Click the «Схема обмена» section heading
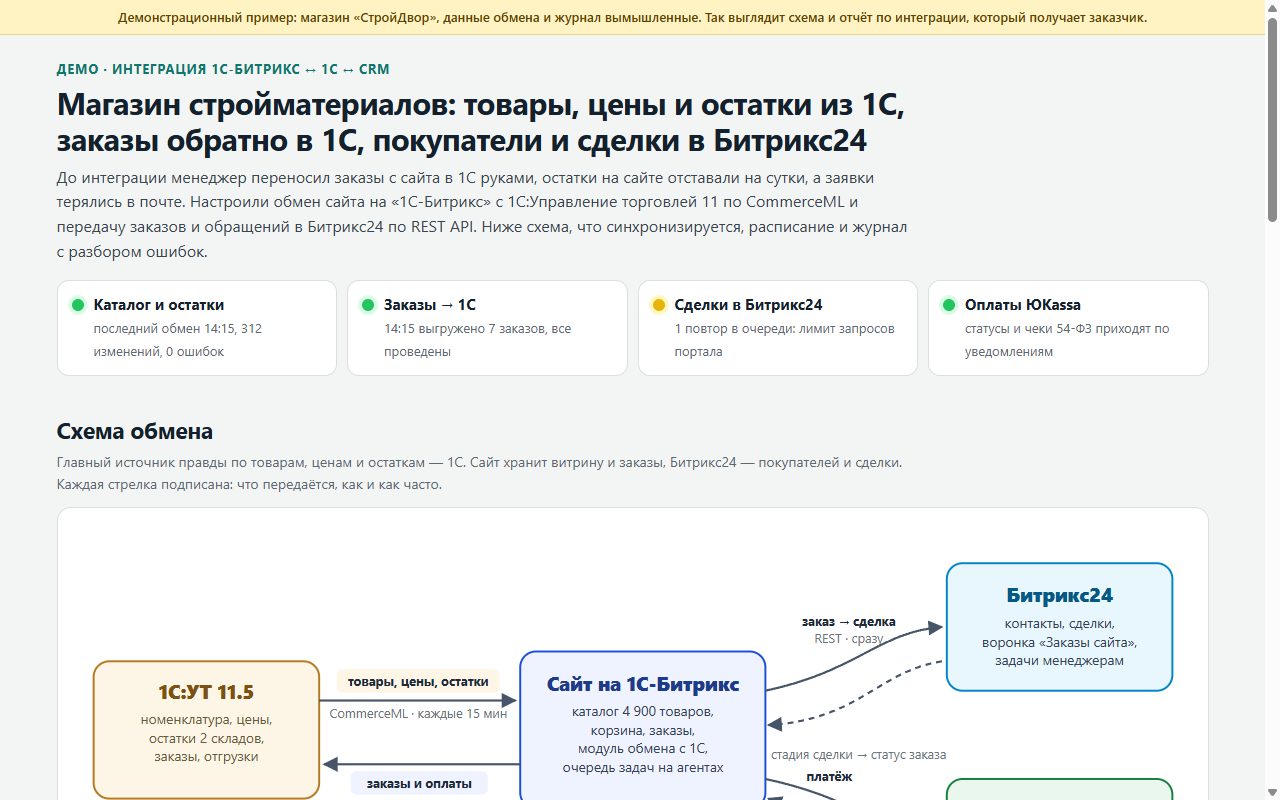Screen dimensions: 1280x800 point(135,432)
